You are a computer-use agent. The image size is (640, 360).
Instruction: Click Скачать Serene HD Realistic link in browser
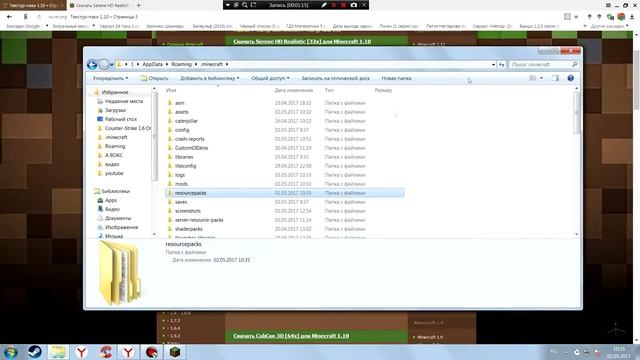coord(302,42)
